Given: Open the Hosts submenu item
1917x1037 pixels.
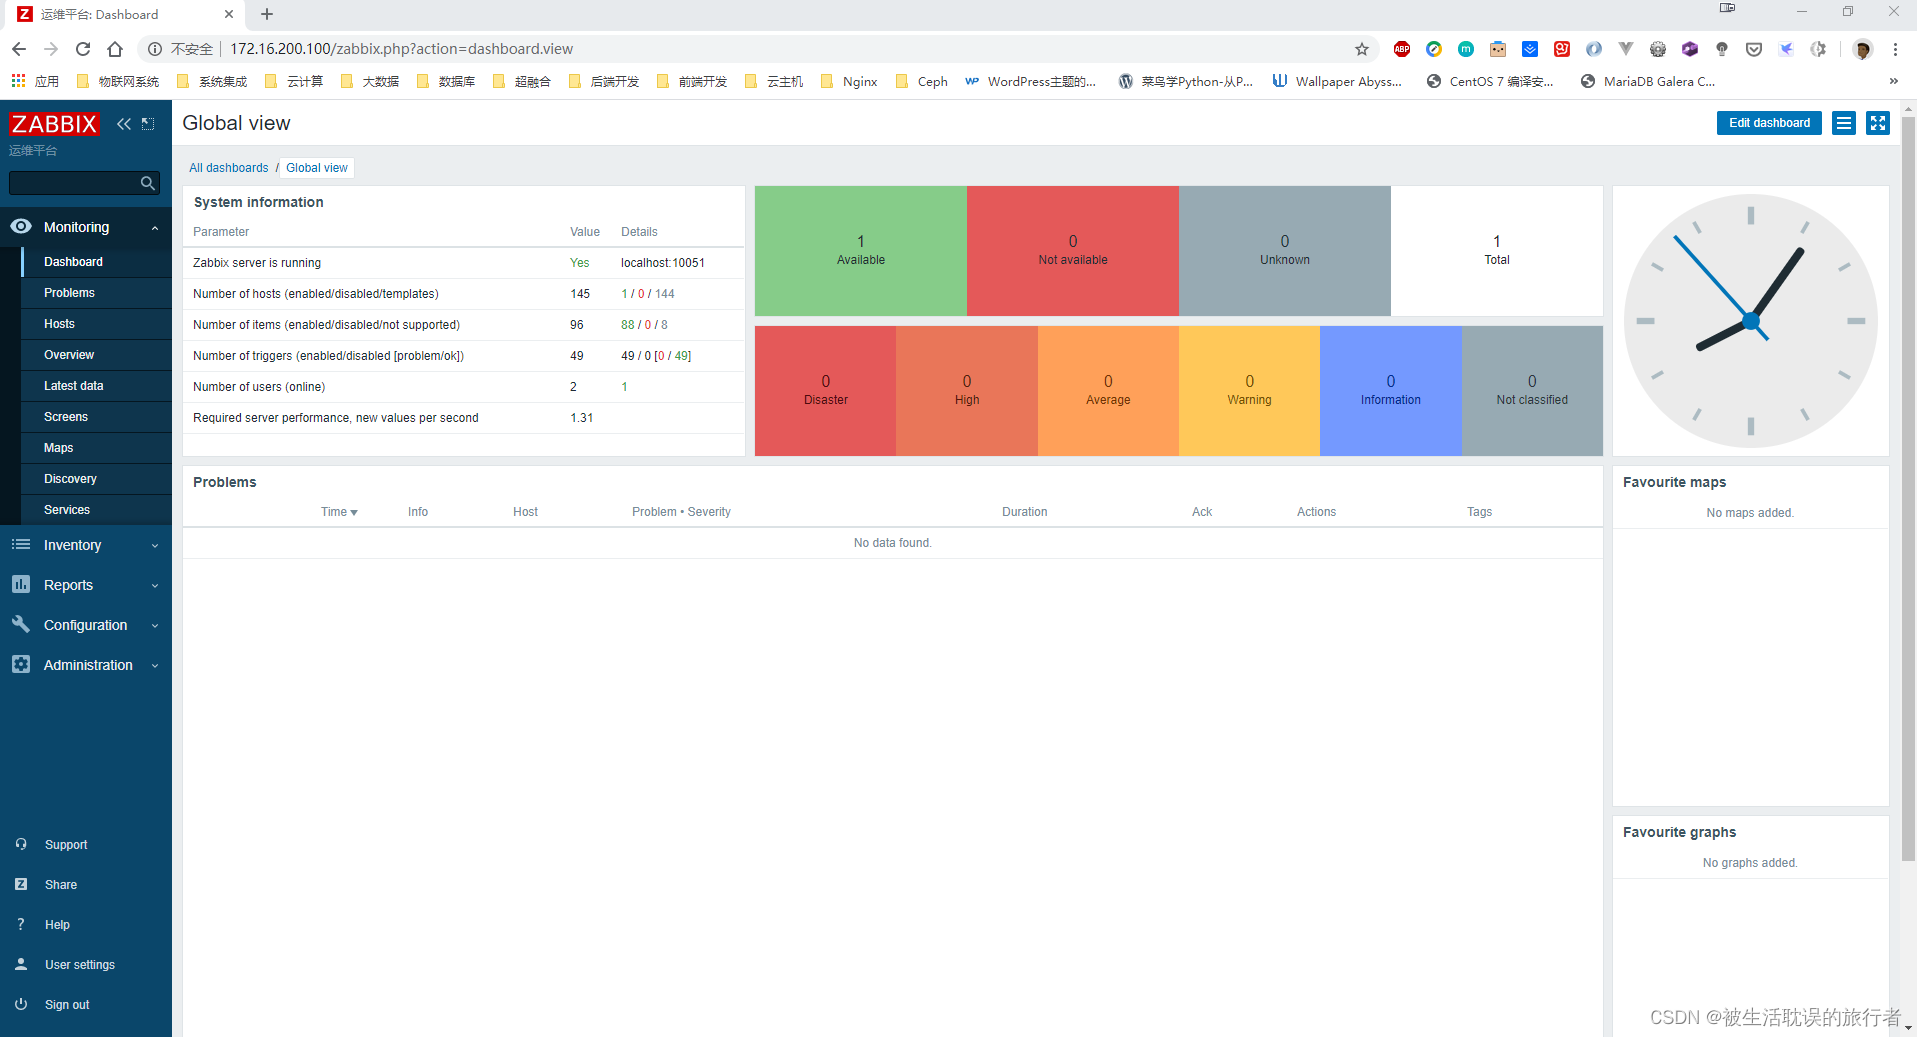Looking at the screenshot, I should (x=97, y=324).
